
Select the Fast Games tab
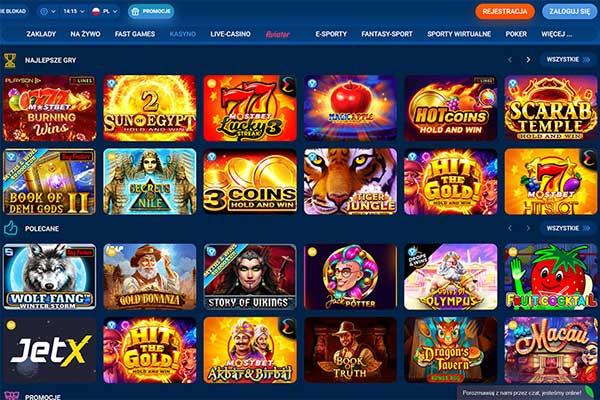135,34
